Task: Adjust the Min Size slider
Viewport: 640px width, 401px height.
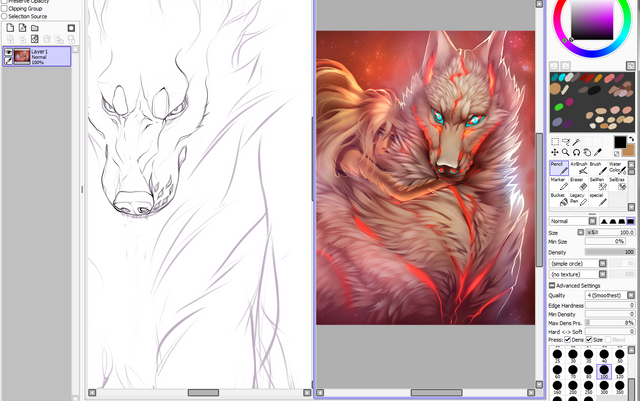Action: click(x=605, y=241)
